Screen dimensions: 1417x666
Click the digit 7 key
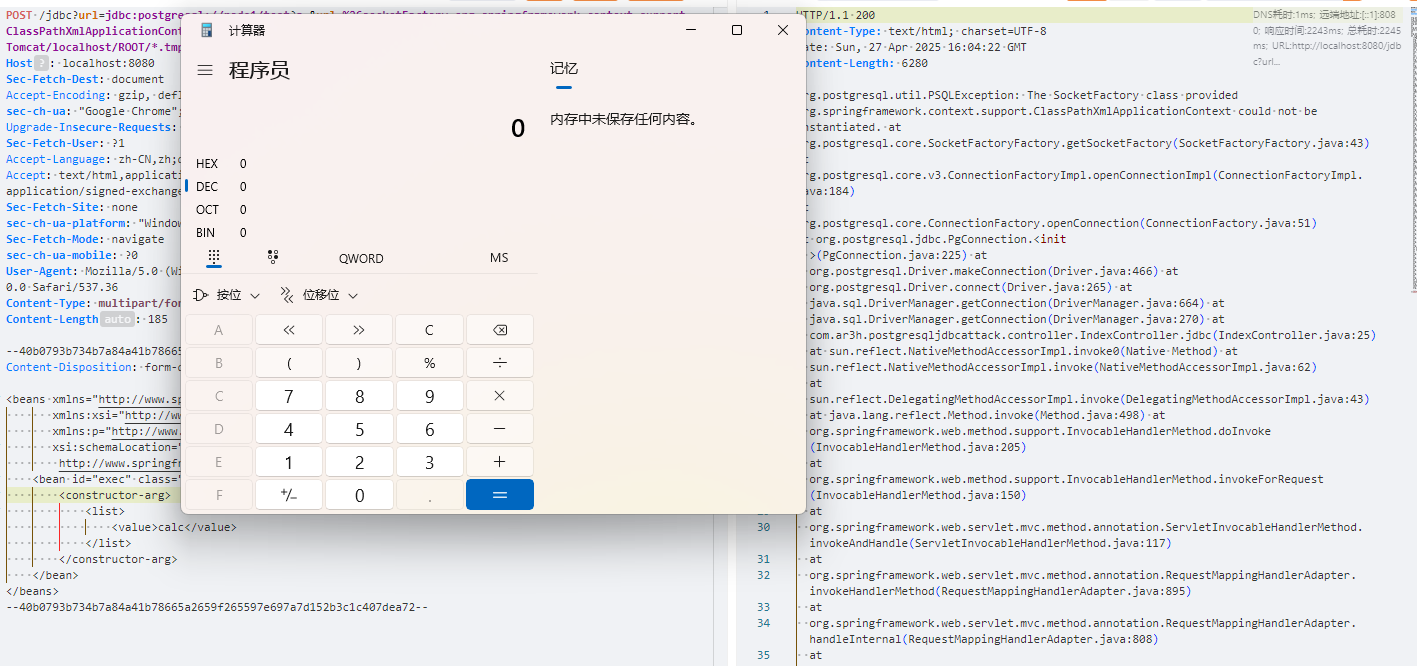pos(289,396)
